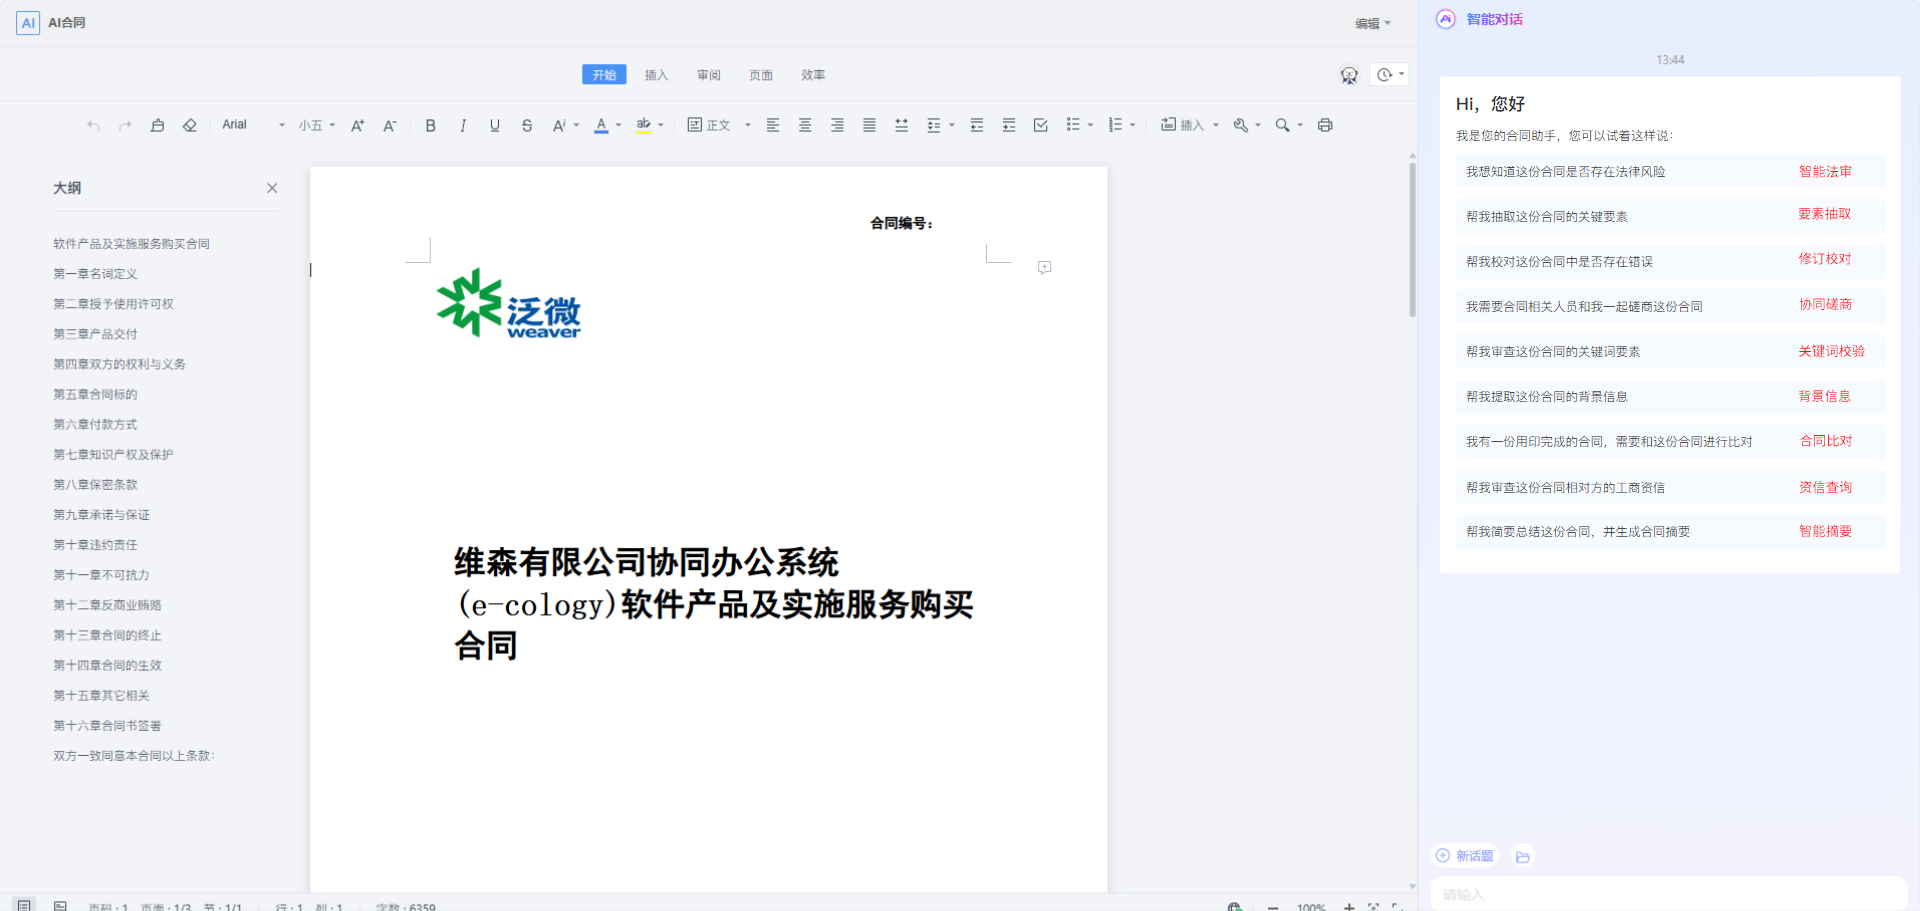Toggle italic formatting

click(462, 125)
